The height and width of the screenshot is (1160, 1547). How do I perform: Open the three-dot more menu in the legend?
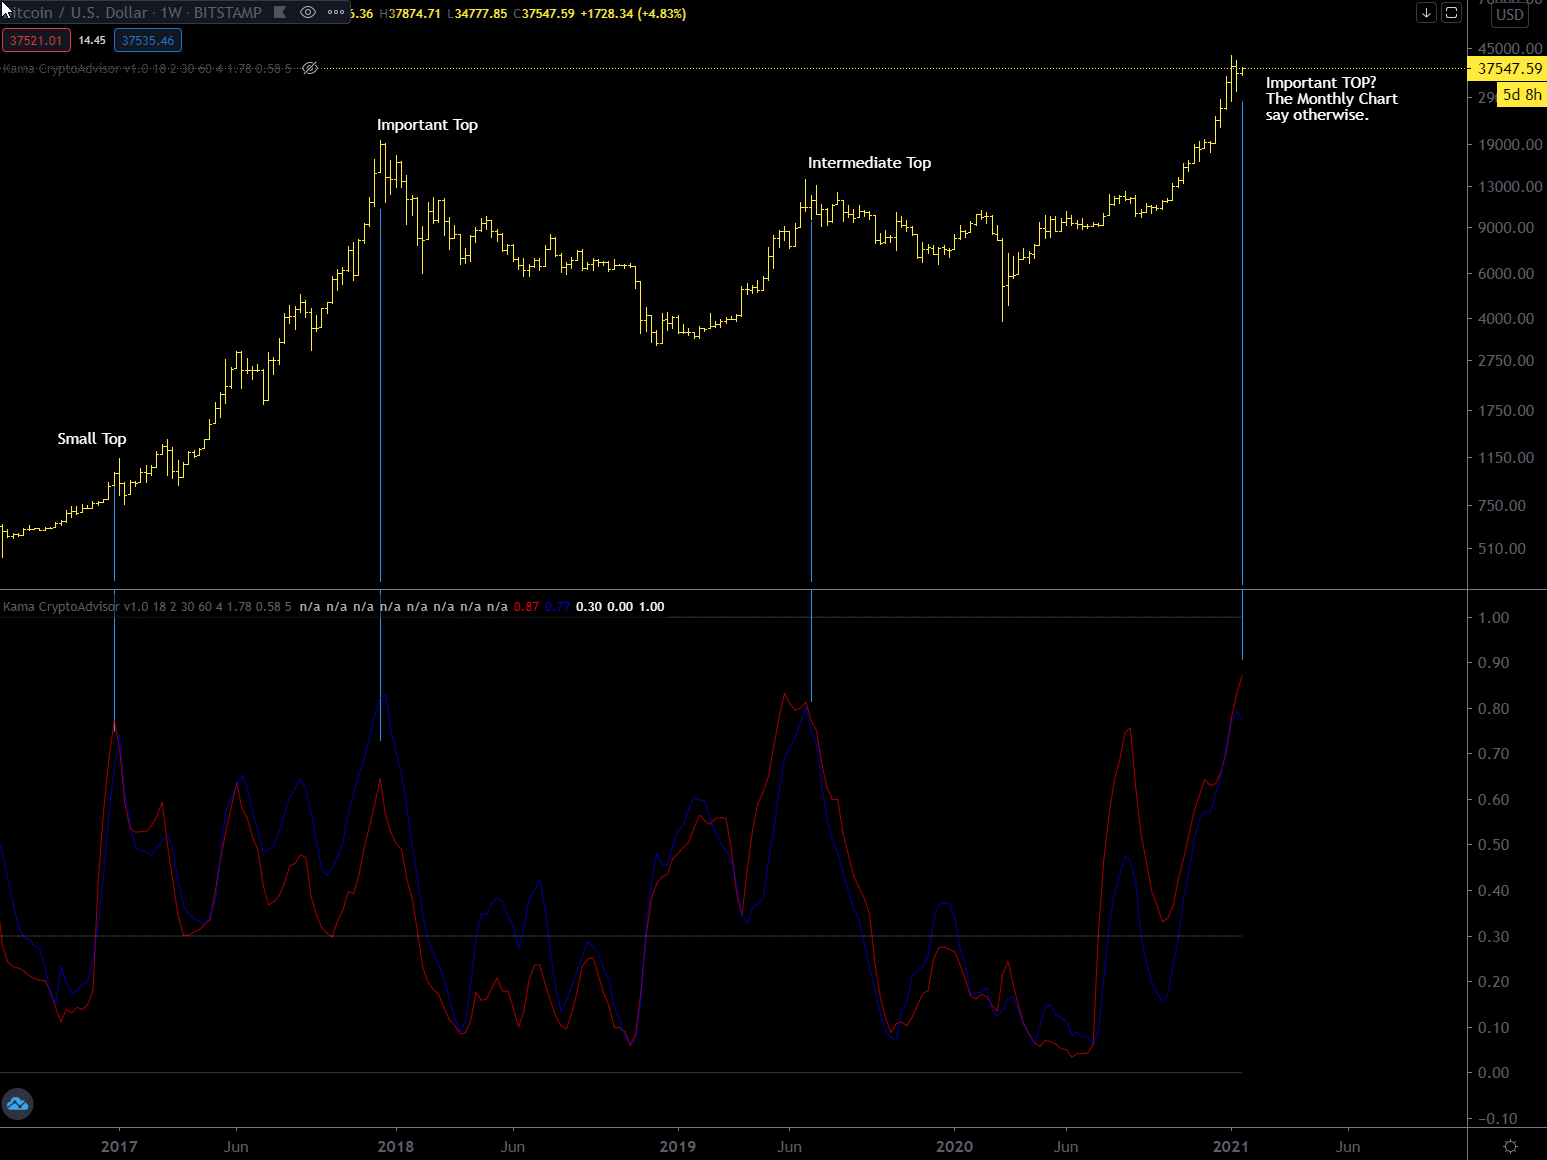tap(336, 13)
